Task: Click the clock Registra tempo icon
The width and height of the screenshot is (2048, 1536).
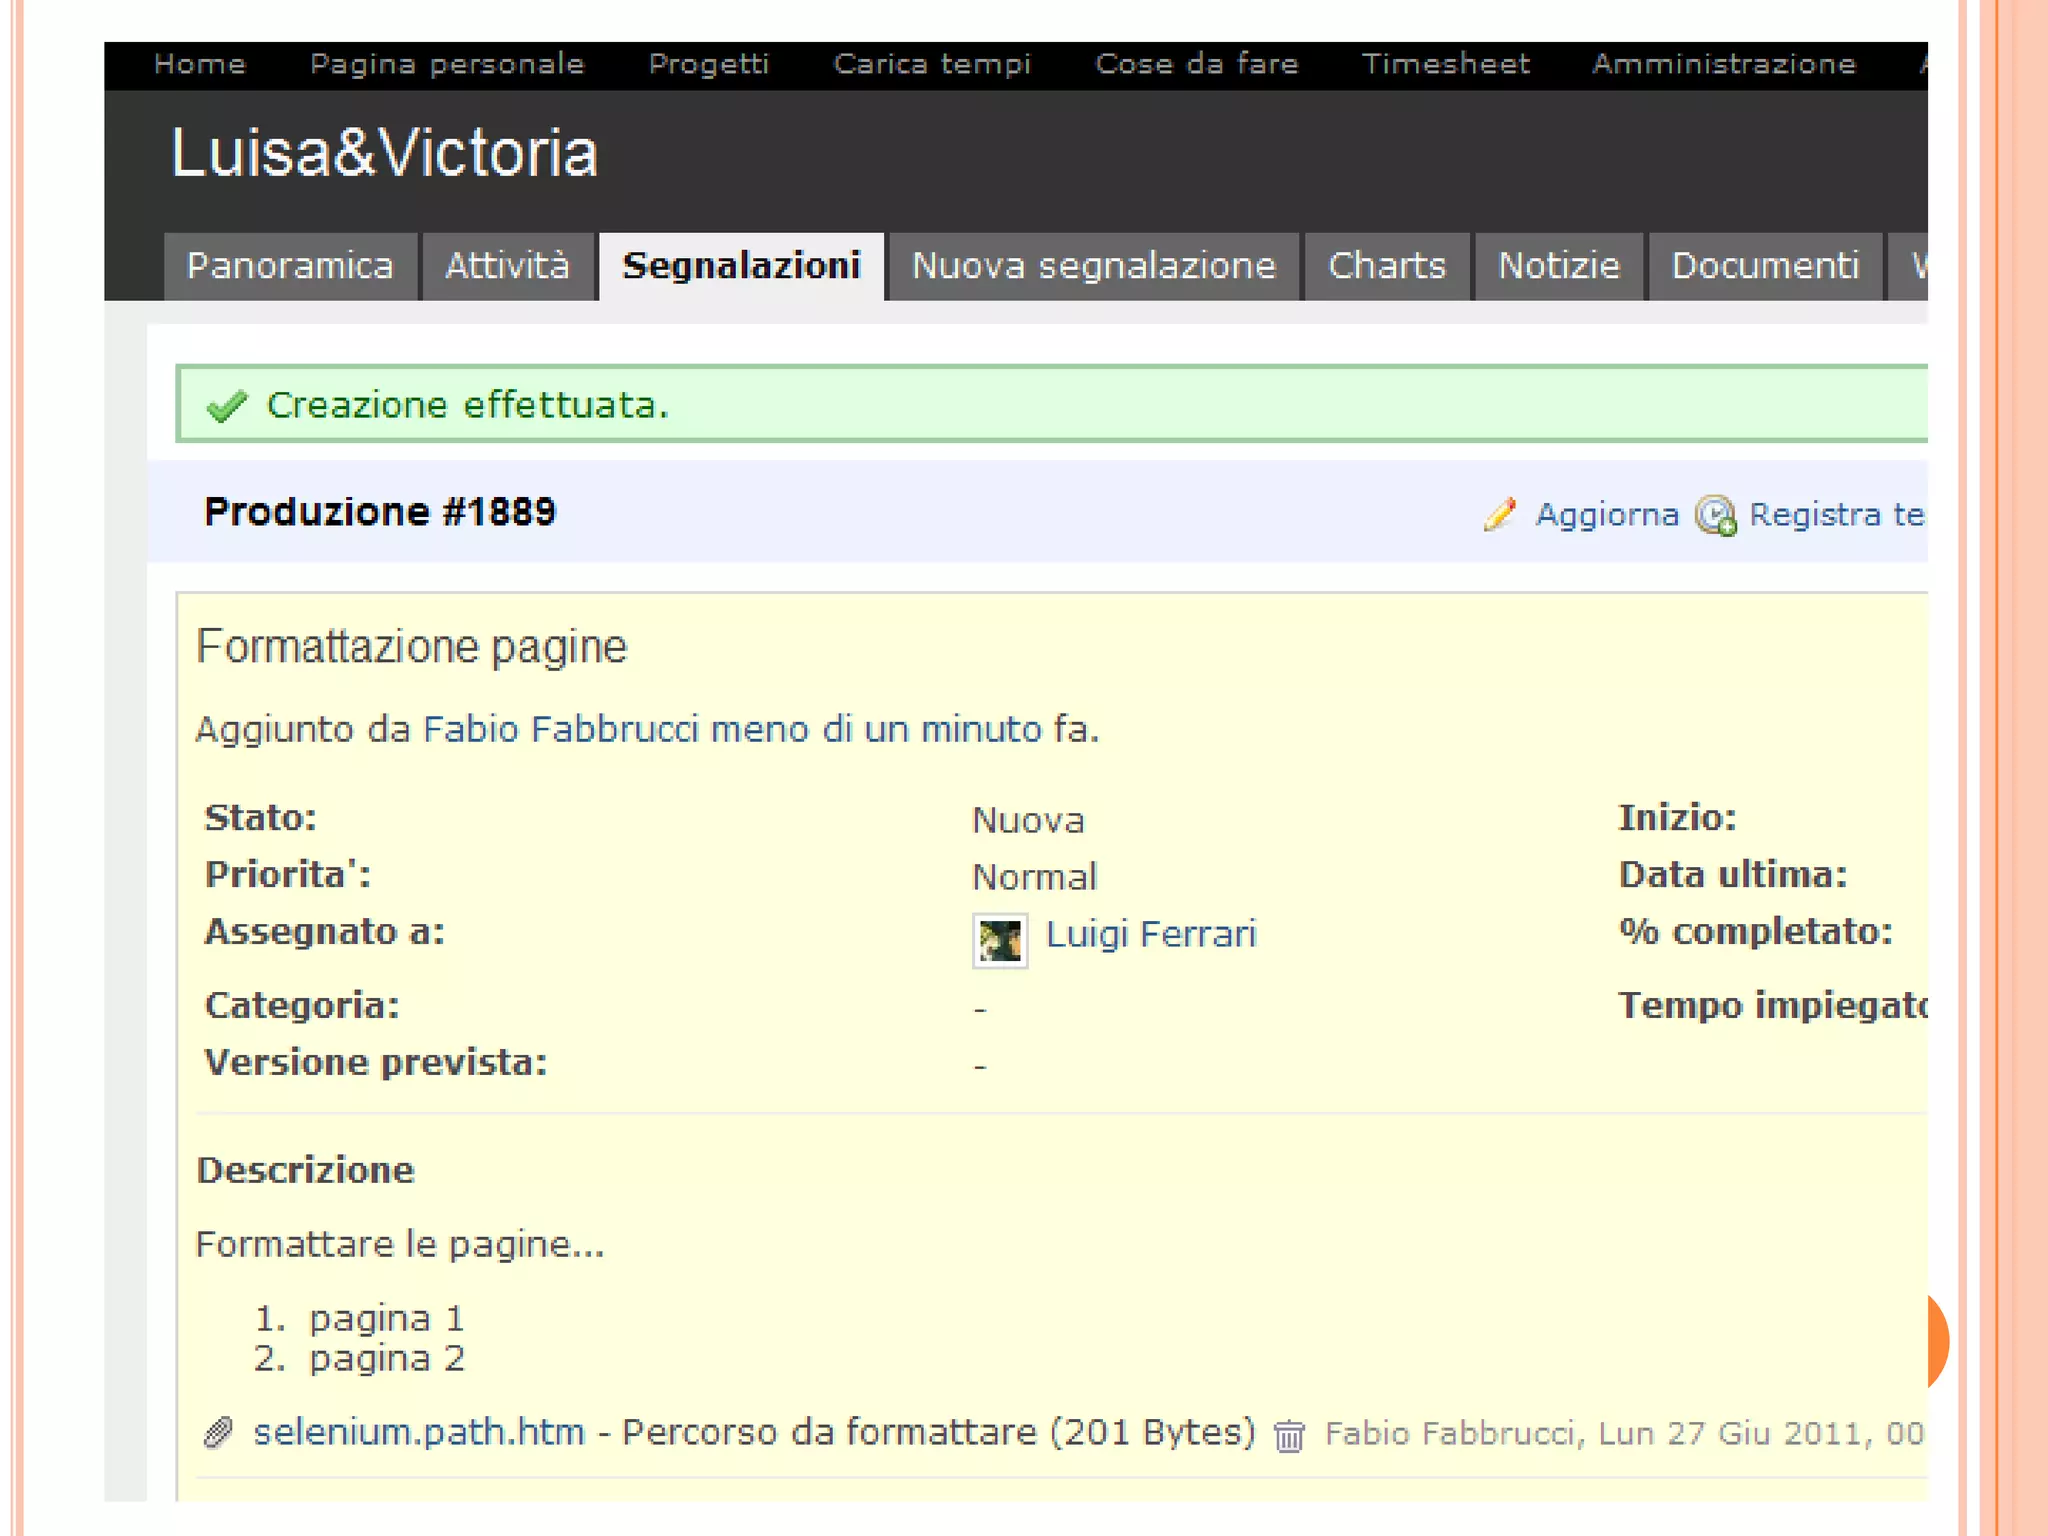Action: (1716, 515)
